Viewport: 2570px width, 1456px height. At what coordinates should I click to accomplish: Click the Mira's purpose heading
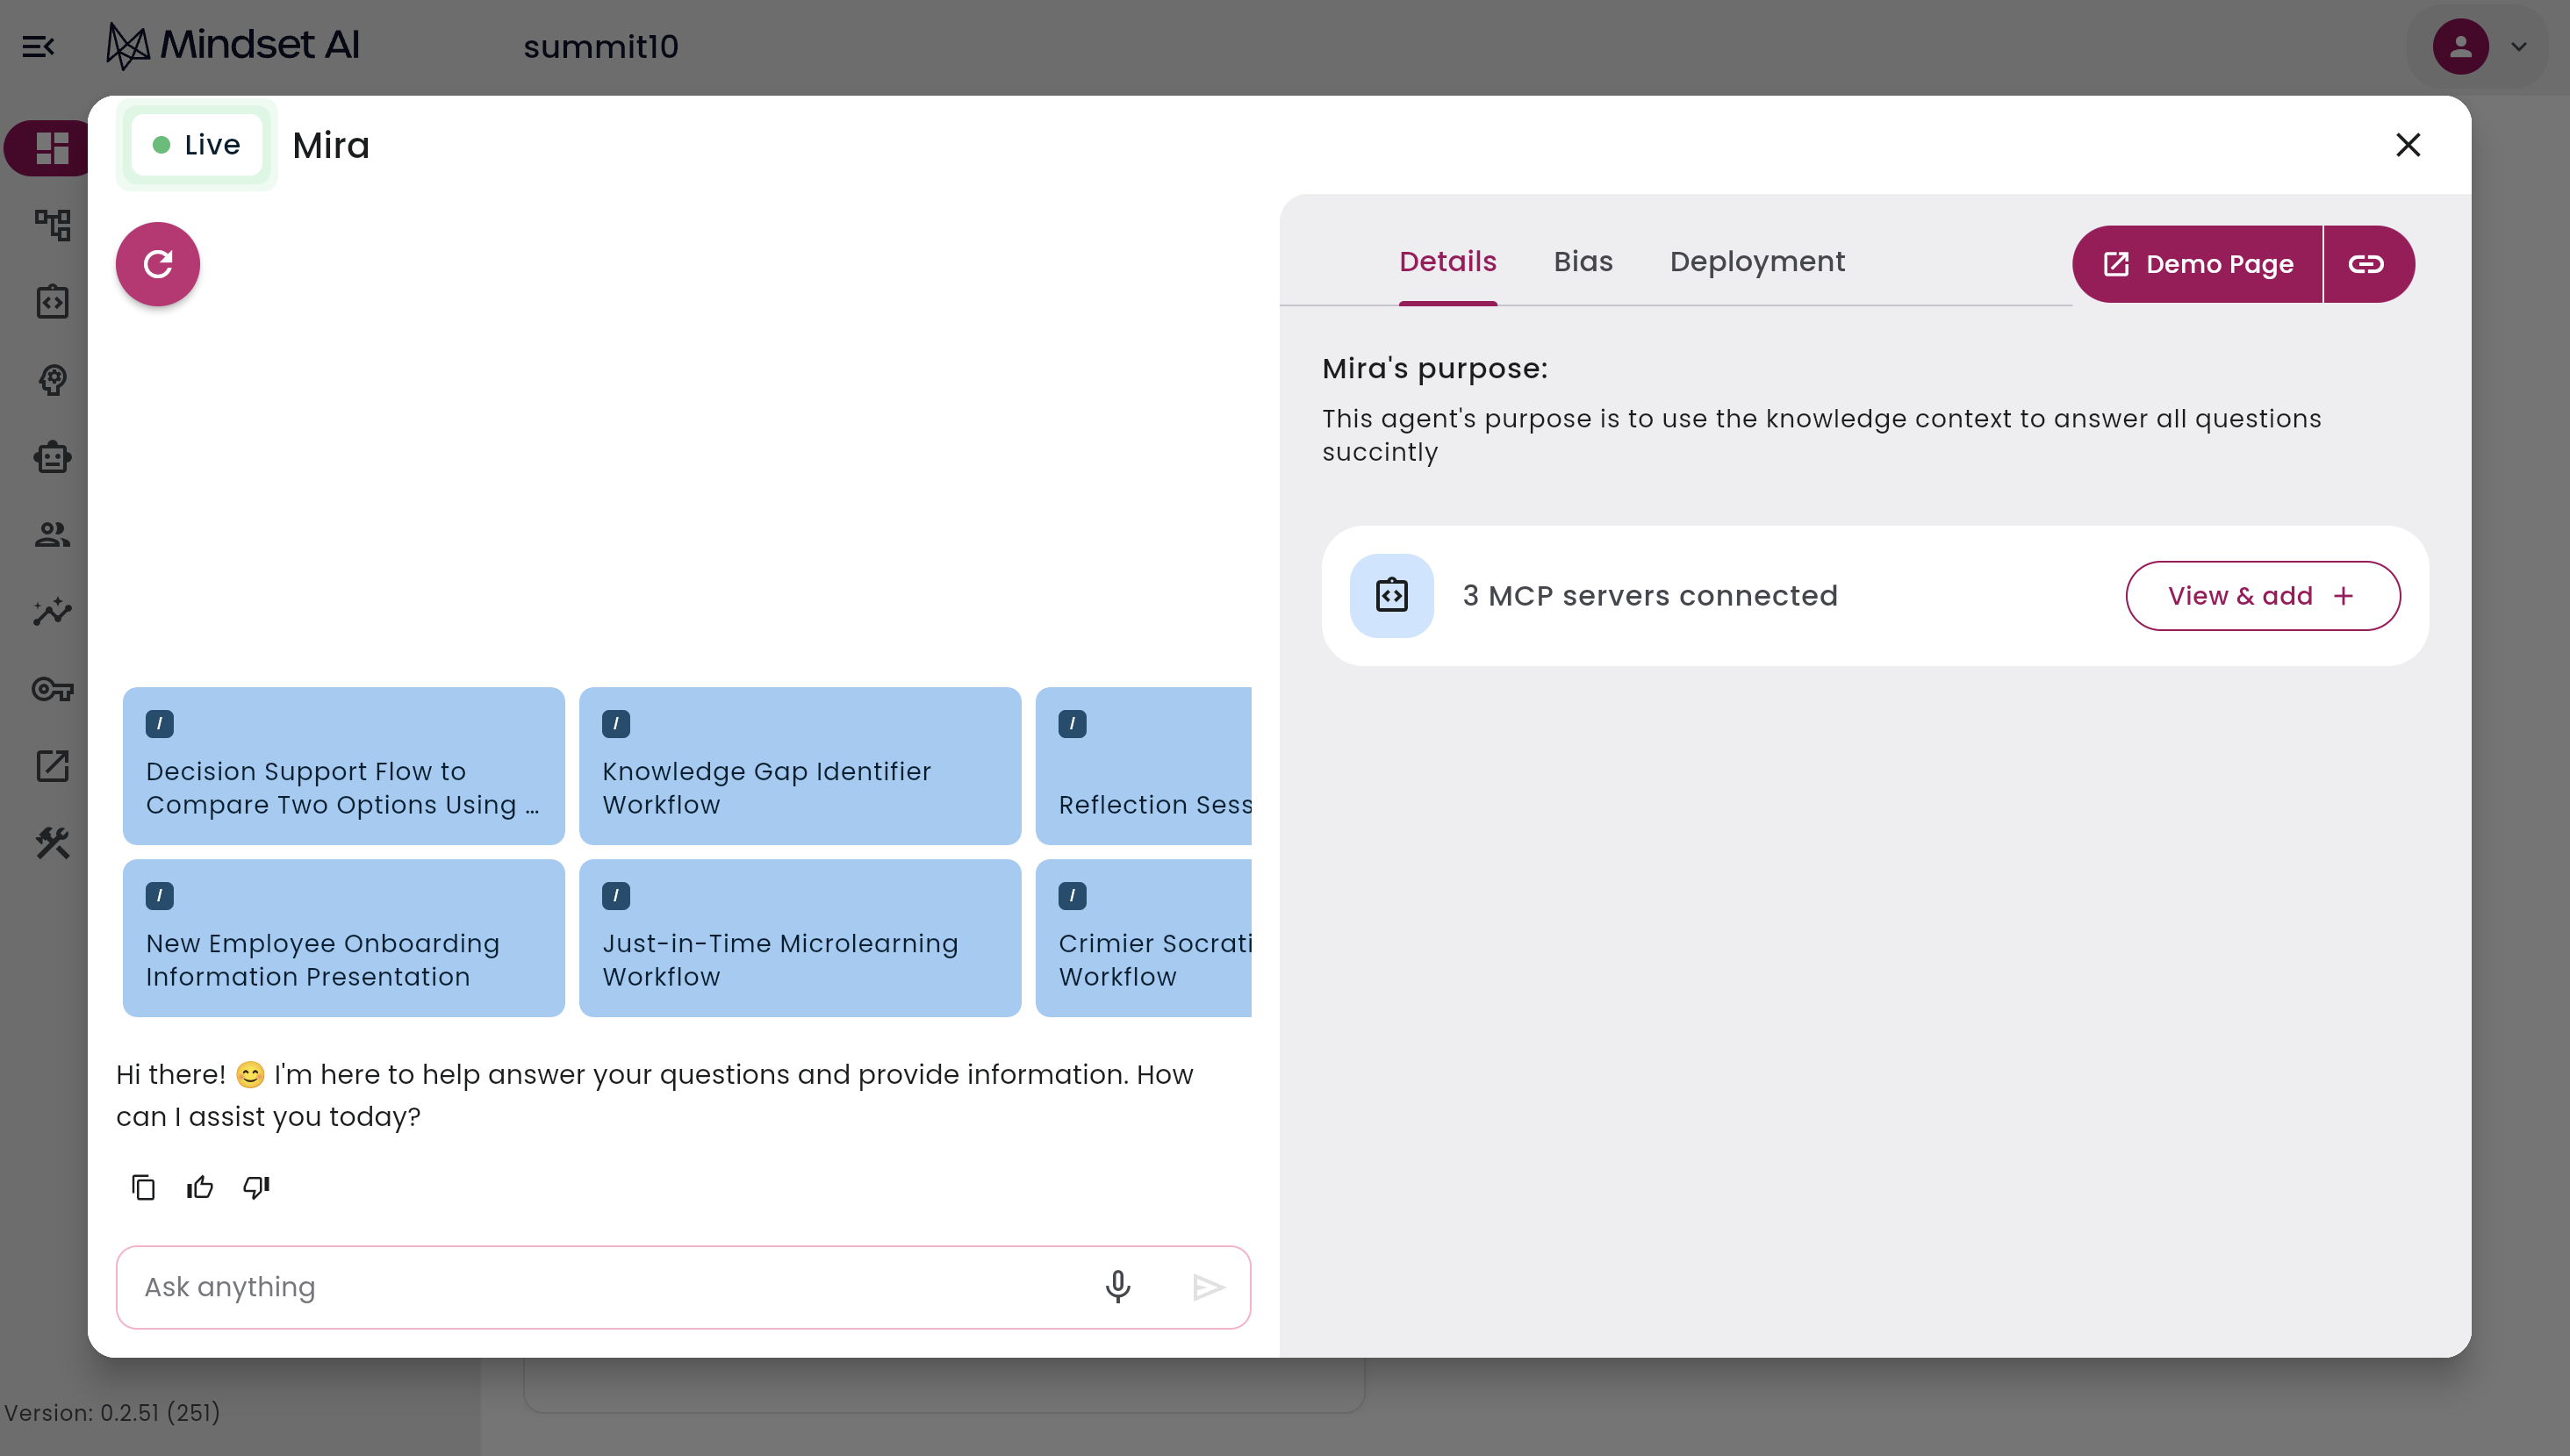[1435, 369]
